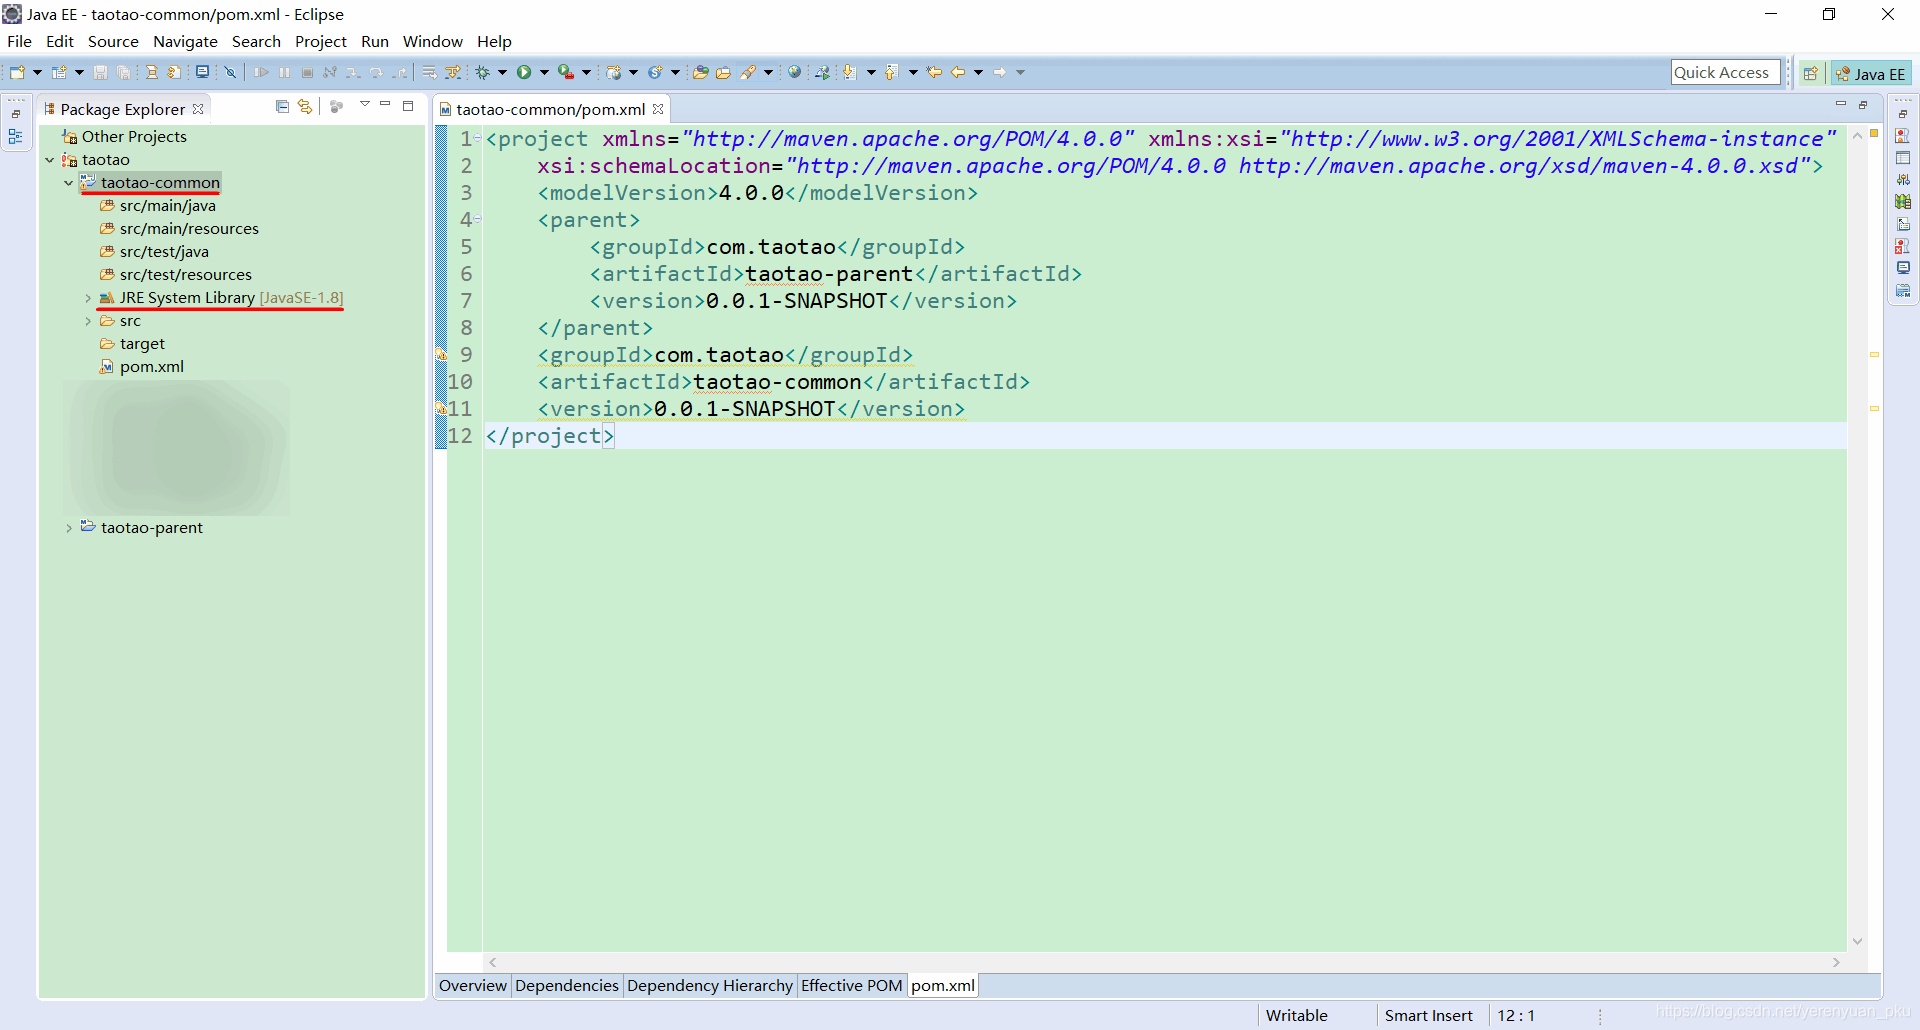Screen dimensions: 1920x1030
Task: Collapse all in Package Explorer
Action: pyautogui.click(x=282, y=106)
